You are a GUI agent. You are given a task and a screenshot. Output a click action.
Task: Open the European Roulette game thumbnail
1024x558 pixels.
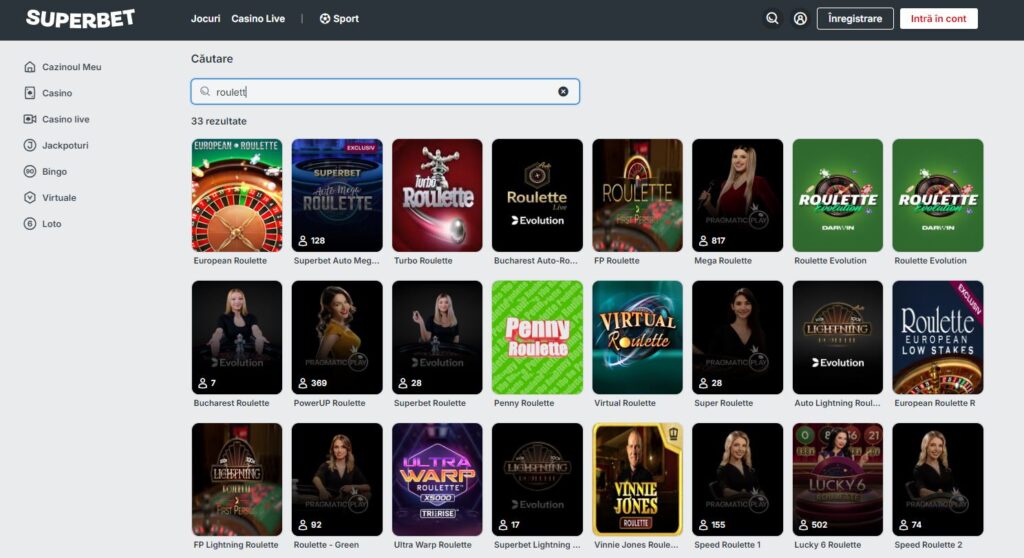(x=237, y=195)
